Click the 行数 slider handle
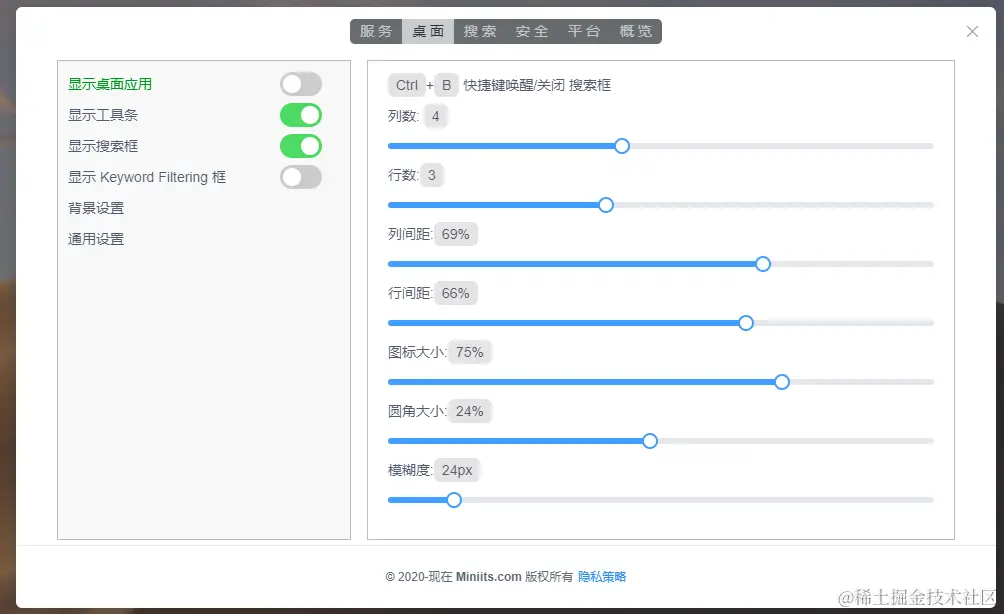 click(x=605, y=204)
